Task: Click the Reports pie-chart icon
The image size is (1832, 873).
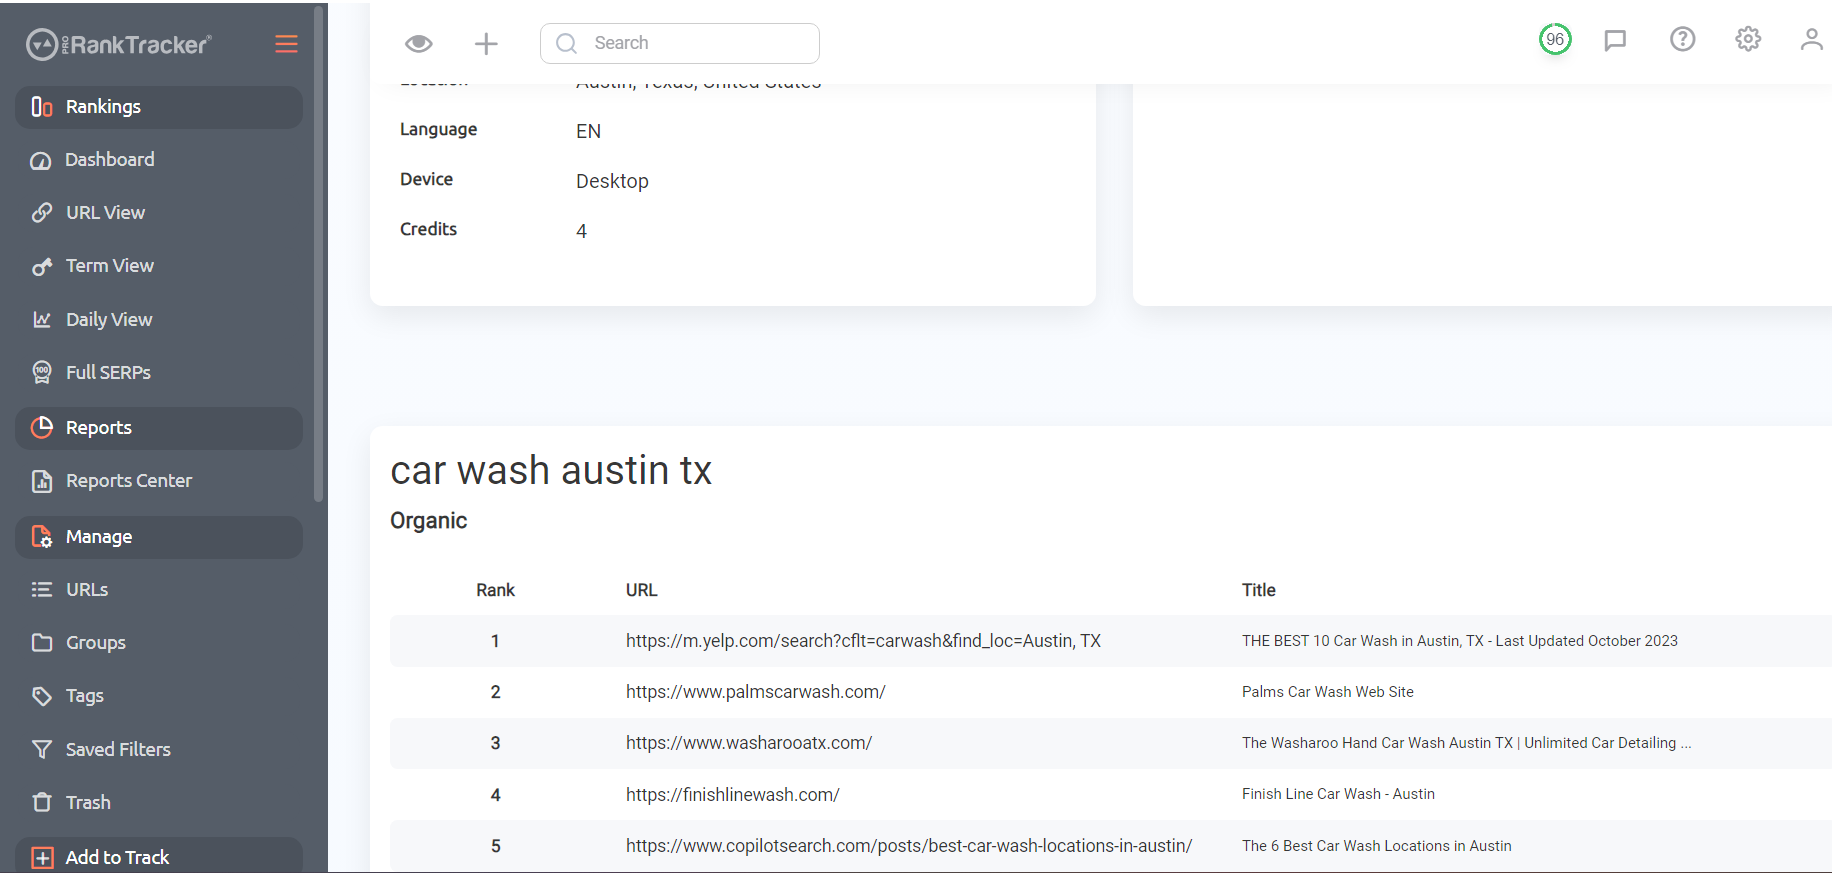Action: click(x=42, y=428)
